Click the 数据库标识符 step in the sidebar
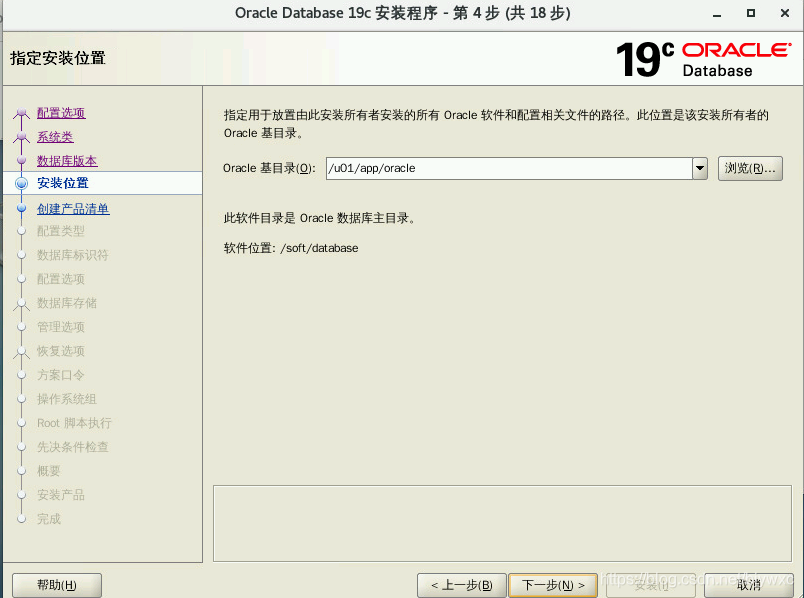The image size is (804, 598). click(72, 255)
